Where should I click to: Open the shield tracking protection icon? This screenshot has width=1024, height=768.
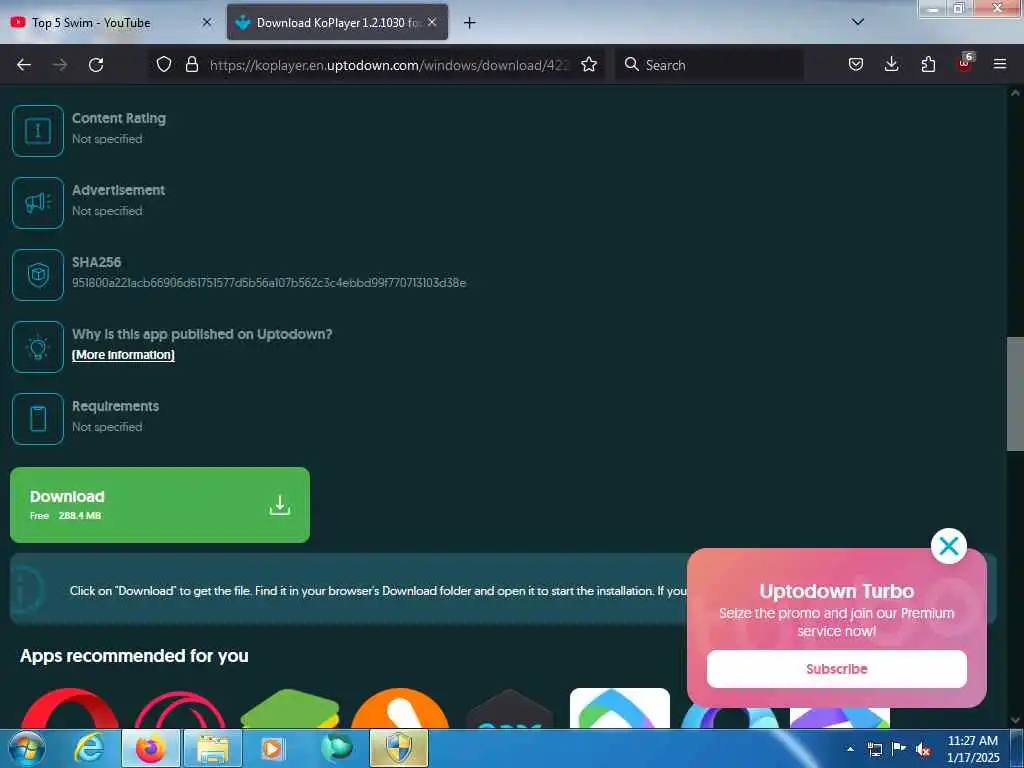pos(164,64)
